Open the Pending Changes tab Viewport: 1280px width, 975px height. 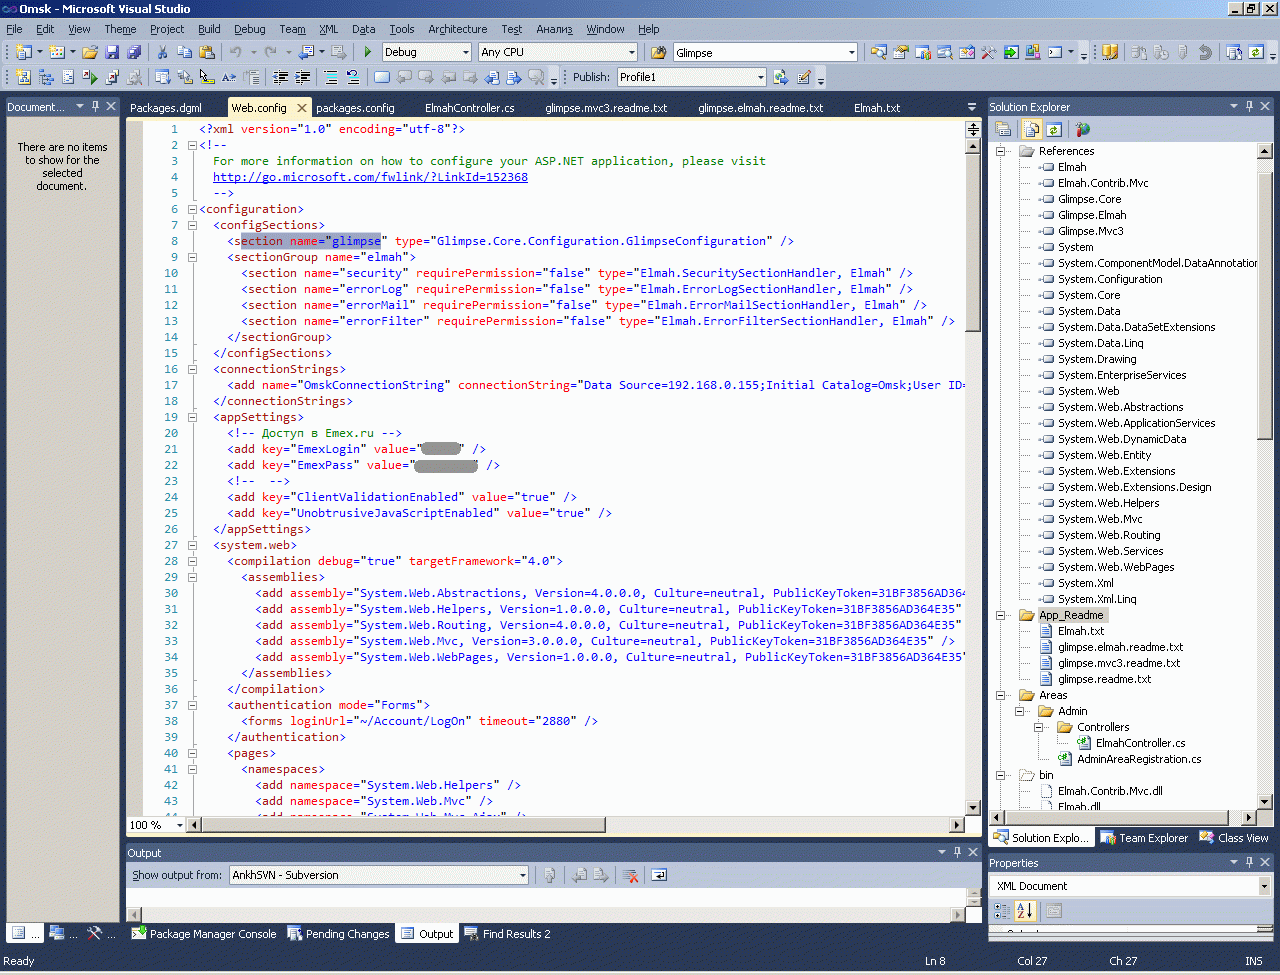pyautogui.click(x=338, y=934)
